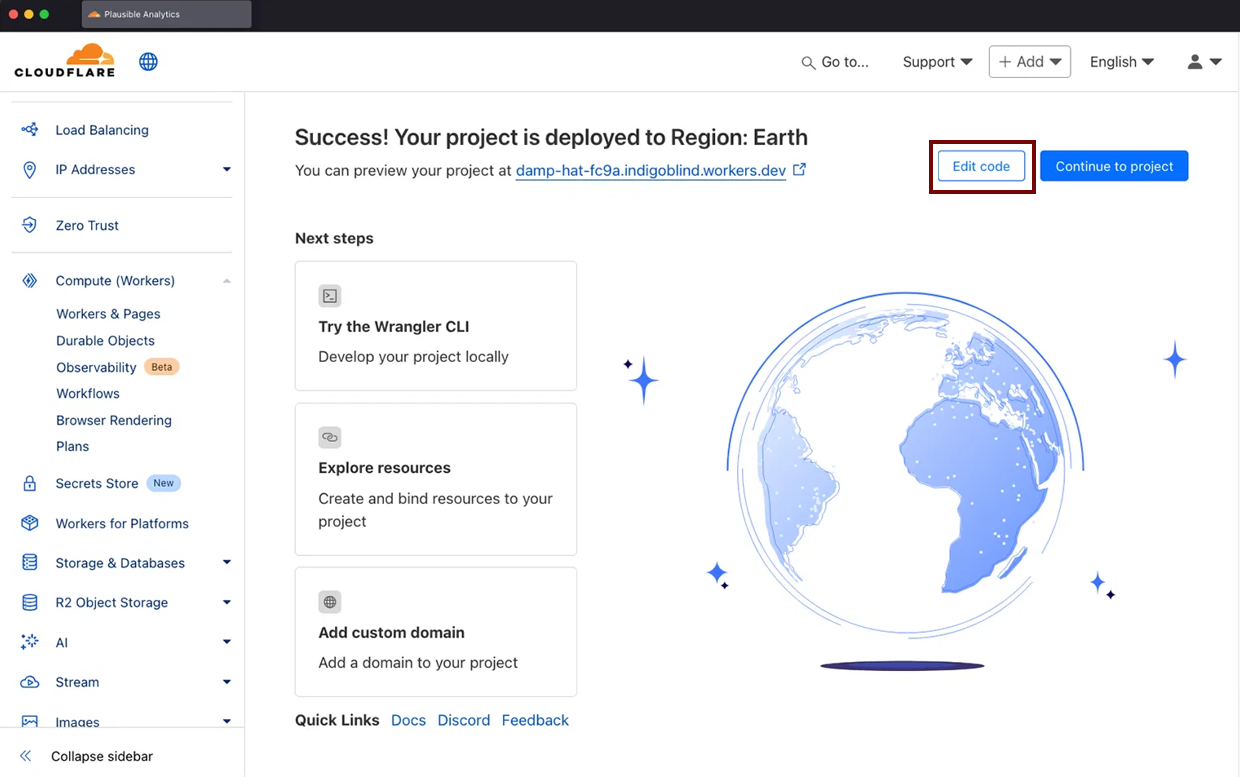
Task: Select the Try the Wrangler CLI card
Action: 435,326
